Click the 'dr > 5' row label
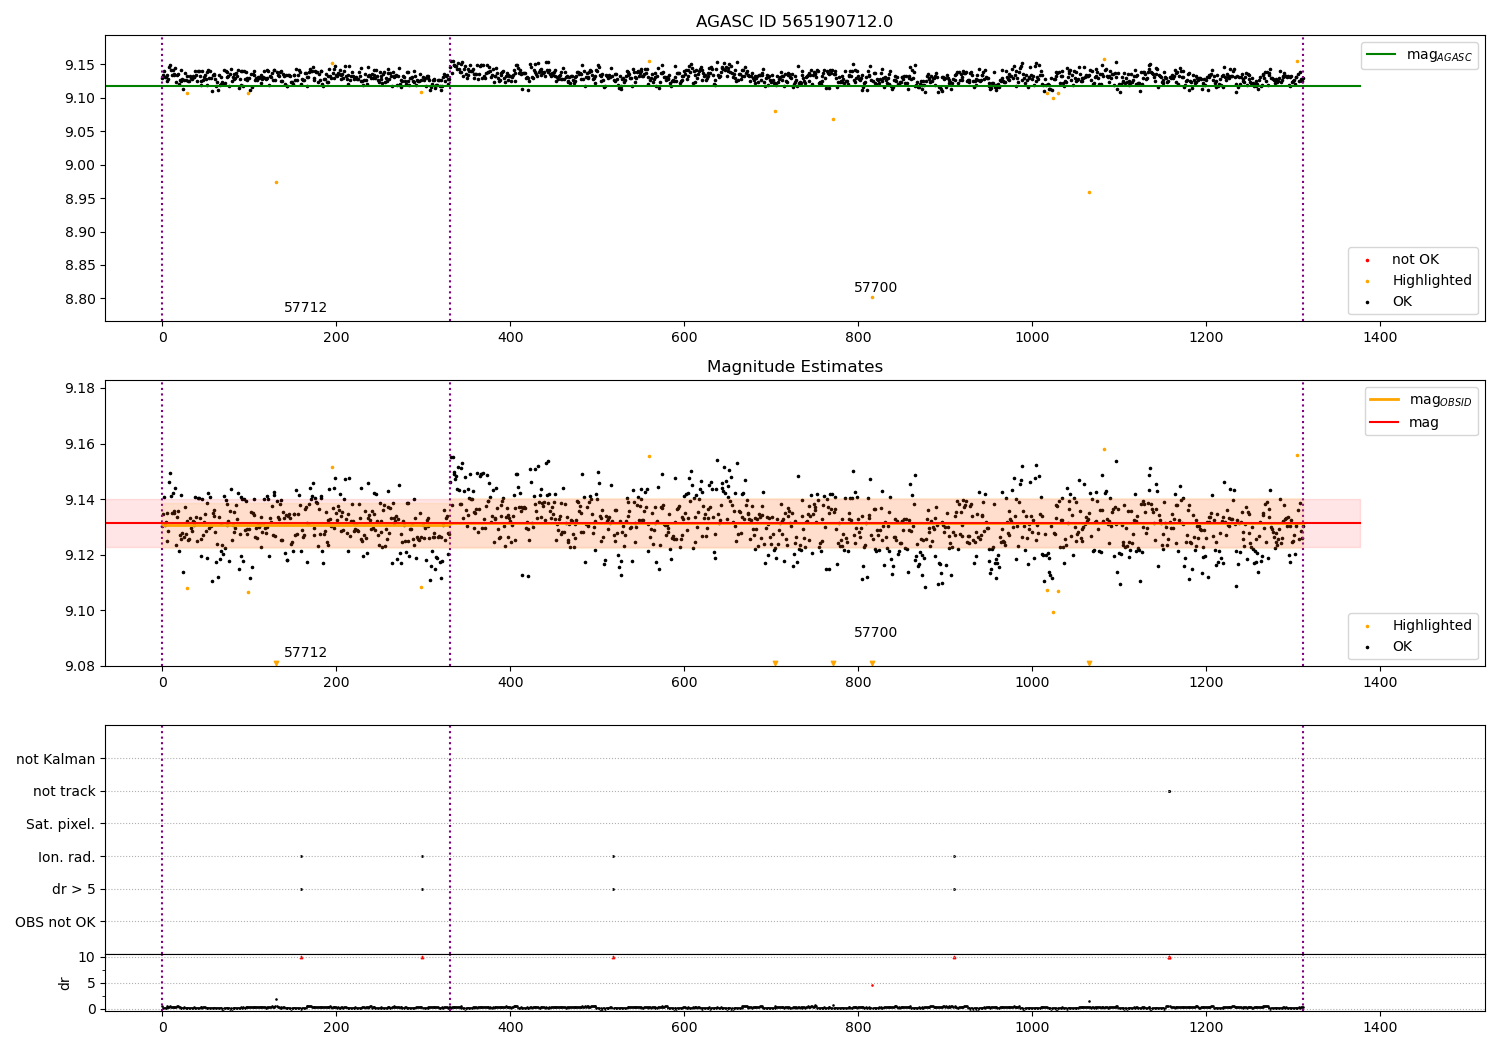Screen dimensions: 1500x1050 [x=74, y=889]
